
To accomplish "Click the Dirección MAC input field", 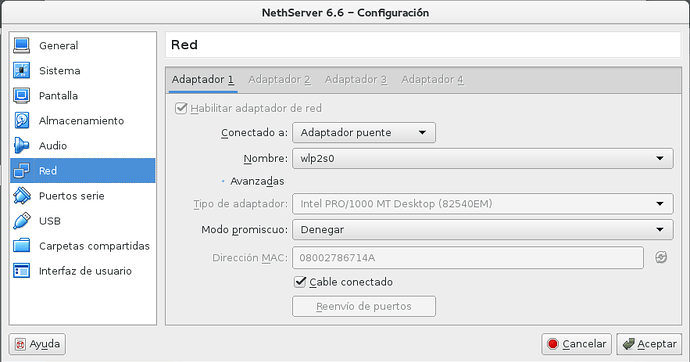I will point(468,258).
